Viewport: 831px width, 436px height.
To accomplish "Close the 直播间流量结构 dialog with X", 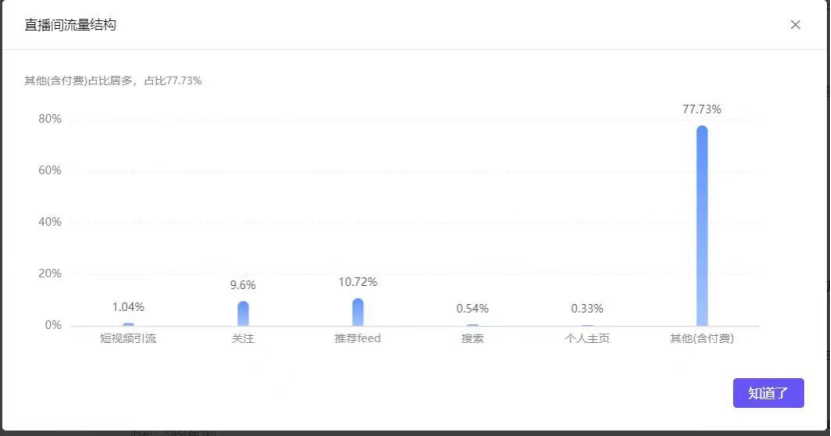I will 795,25.
